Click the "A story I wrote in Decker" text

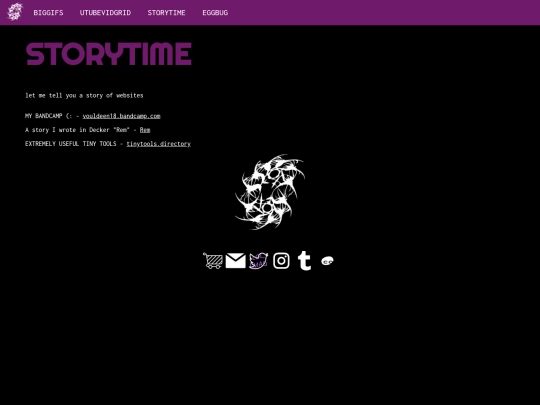tap(67, 130)
